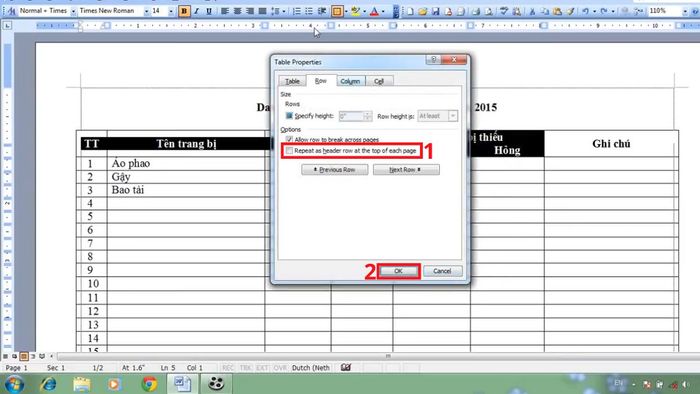Toggle Italic formatting in the toolbar
700x394 pixels.
[196, 11]
